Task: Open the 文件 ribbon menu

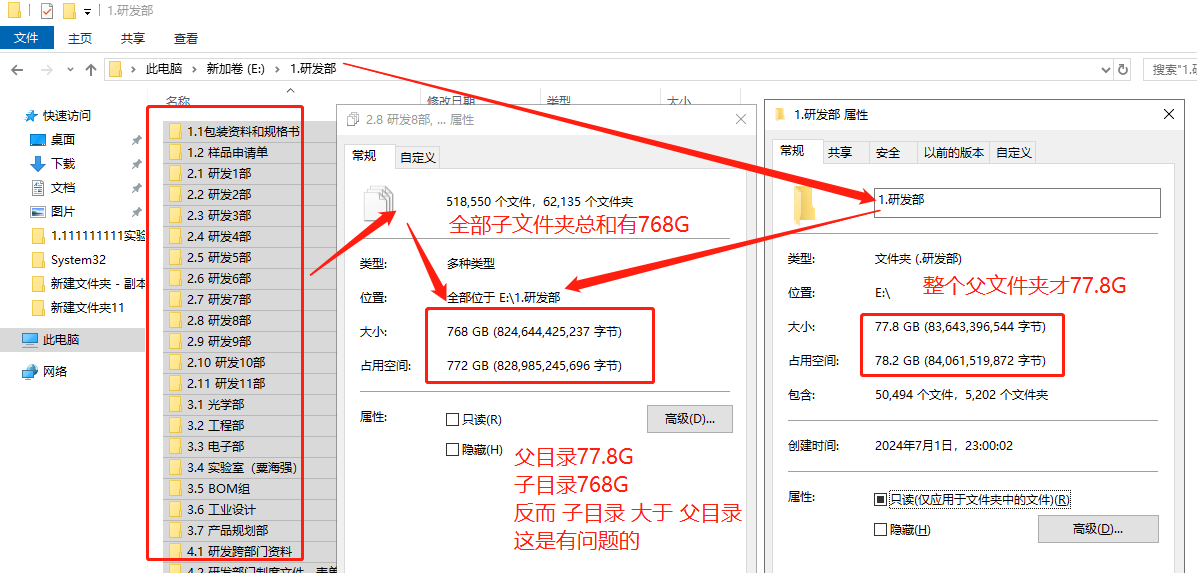Action: 27,37
